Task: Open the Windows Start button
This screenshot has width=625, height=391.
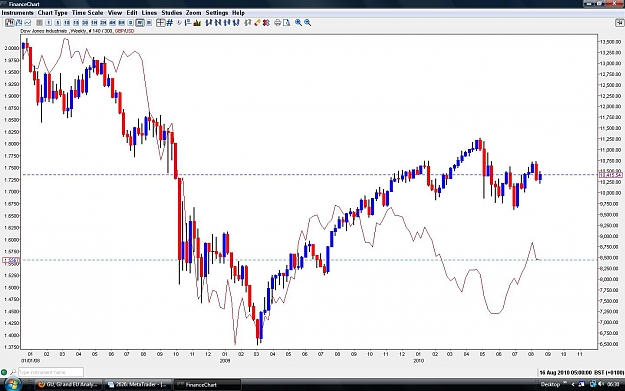Action: 12,385
